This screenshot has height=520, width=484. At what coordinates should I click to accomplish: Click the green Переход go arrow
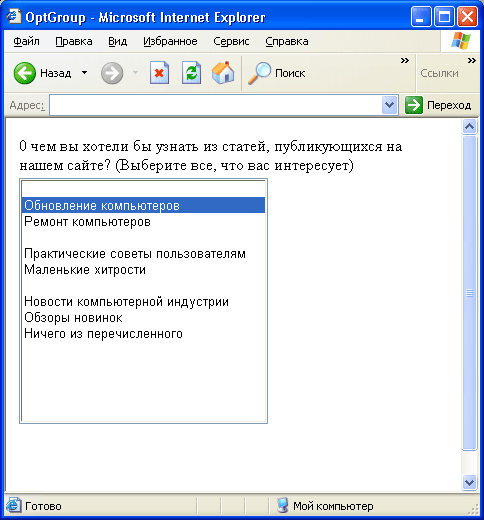tap(414, 105)
